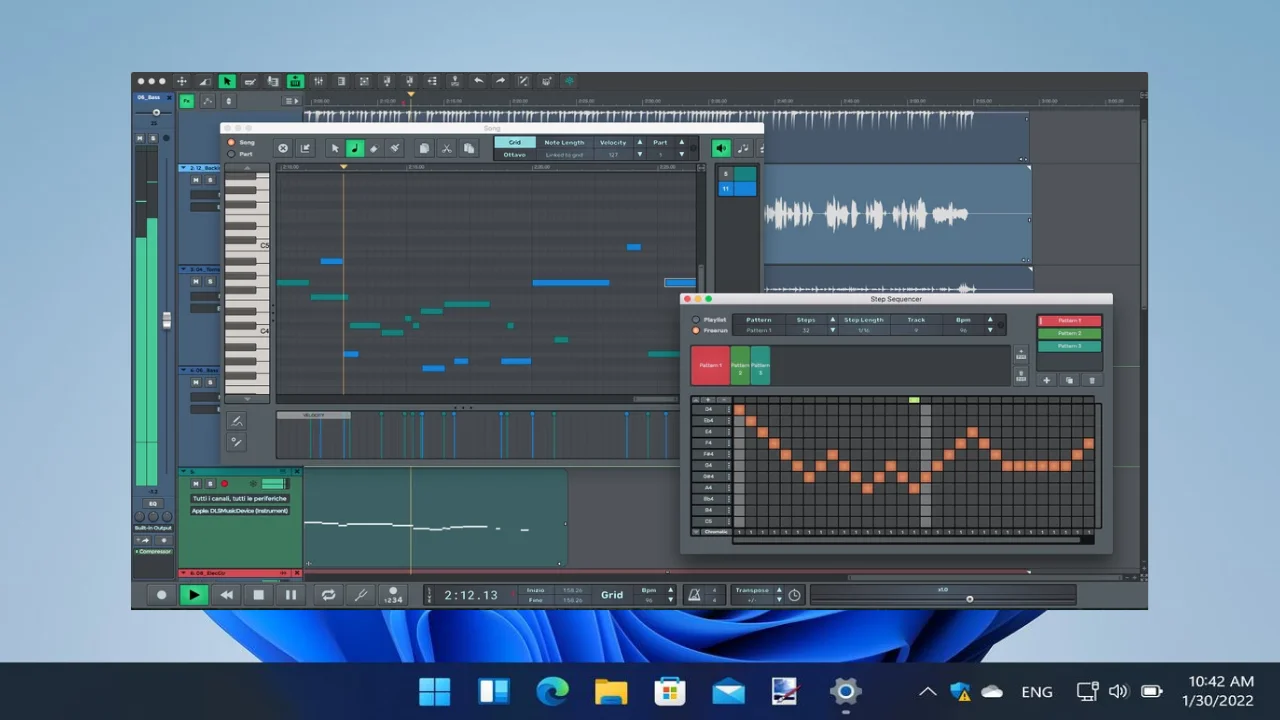Redo the action in main toolbar
Image resolution: width=1280 pixels, height=720 pixels.
(500, 81)
